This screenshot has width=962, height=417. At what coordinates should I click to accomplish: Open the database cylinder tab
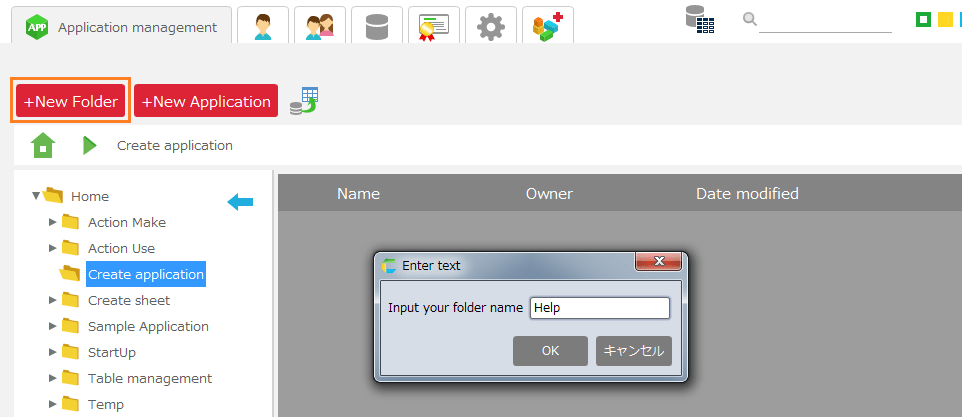point(377,26)
